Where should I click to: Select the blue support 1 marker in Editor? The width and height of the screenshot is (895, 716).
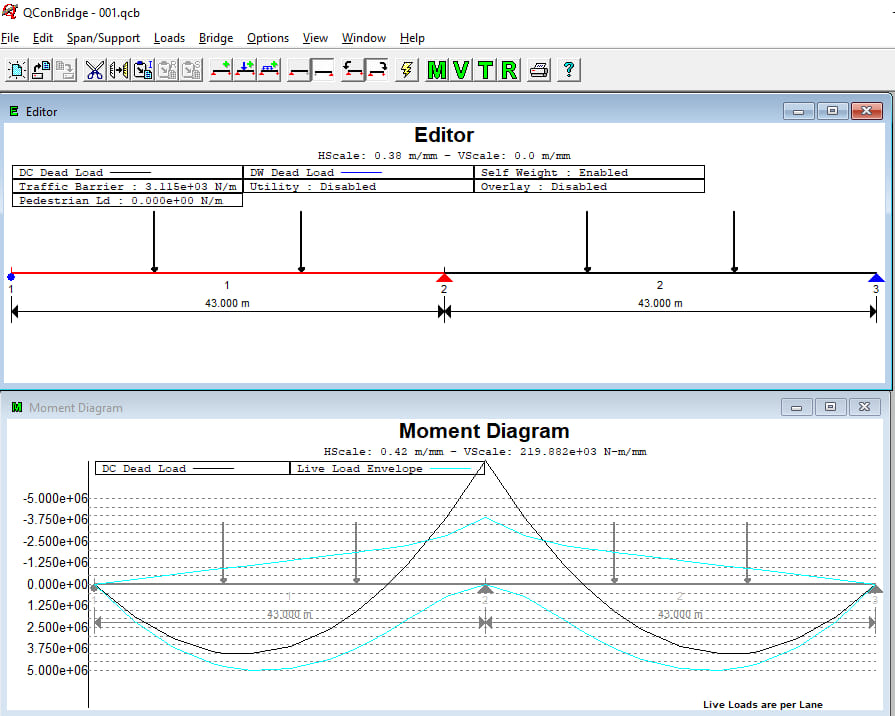coord(11,277)
